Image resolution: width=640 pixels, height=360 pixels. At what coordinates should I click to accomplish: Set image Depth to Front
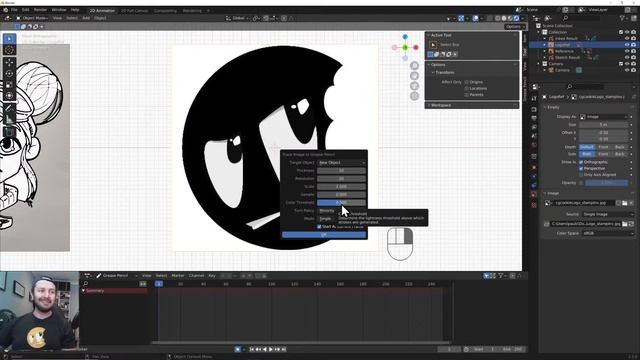603,147
